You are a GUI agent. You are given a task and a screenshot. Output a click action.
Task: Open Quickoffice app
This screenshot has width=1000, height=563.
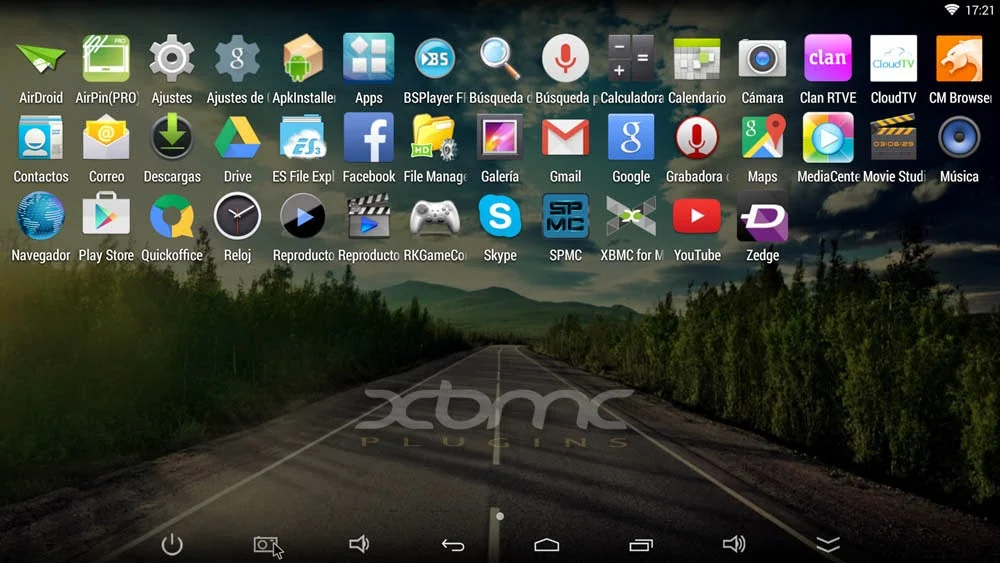click(x=172, y=216)
